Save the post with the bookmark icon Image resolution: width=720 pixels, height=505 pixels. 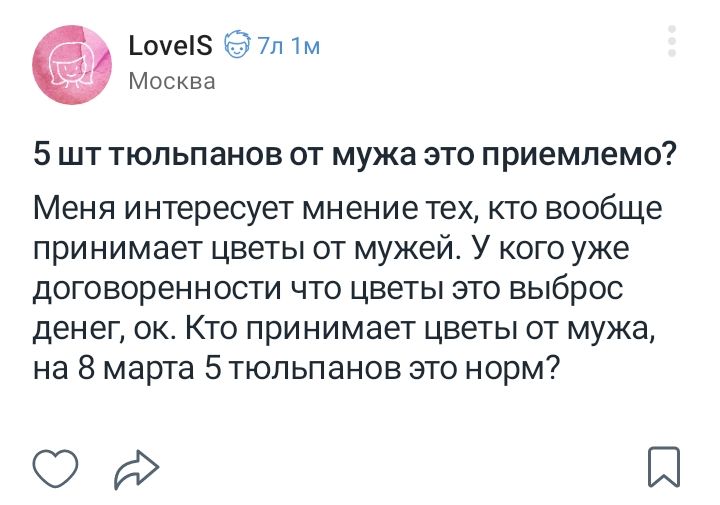664,466
